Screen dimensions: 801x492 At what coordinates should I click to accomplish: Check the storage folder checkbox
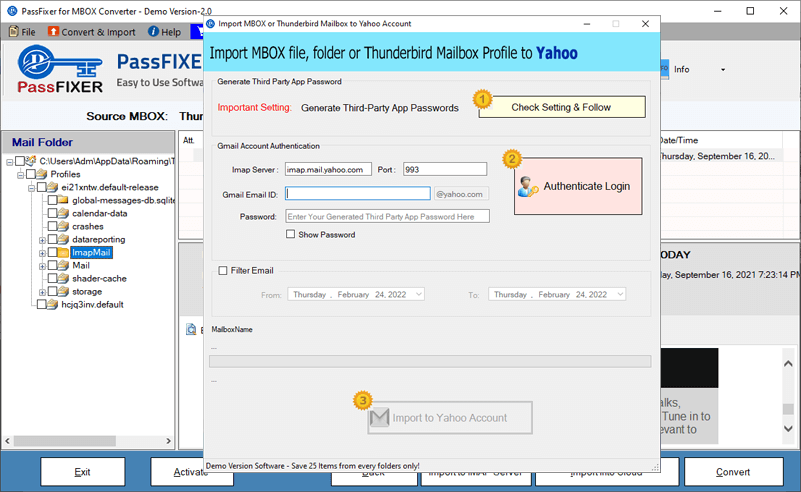52,291
